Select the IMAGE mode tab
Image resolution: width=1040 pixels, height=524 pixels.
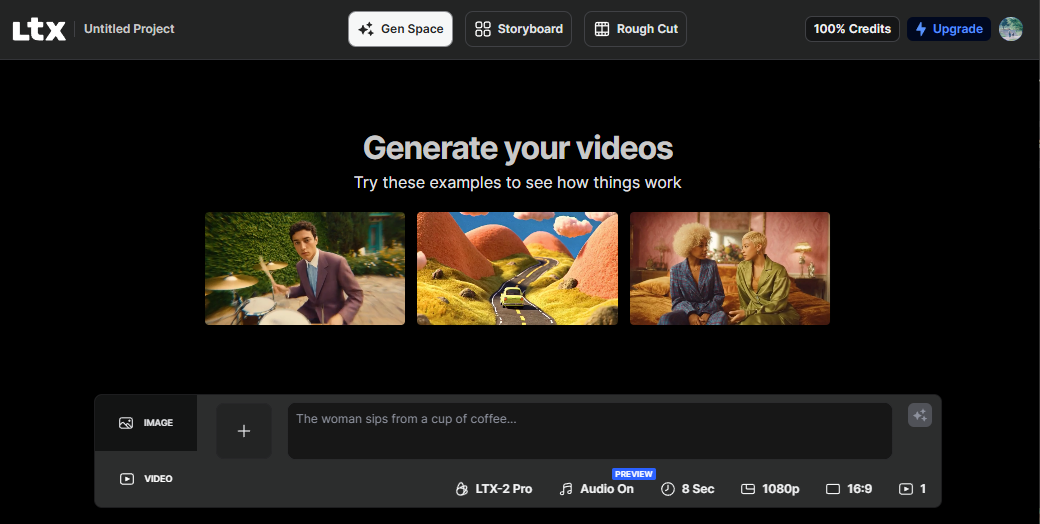(146, 423)
